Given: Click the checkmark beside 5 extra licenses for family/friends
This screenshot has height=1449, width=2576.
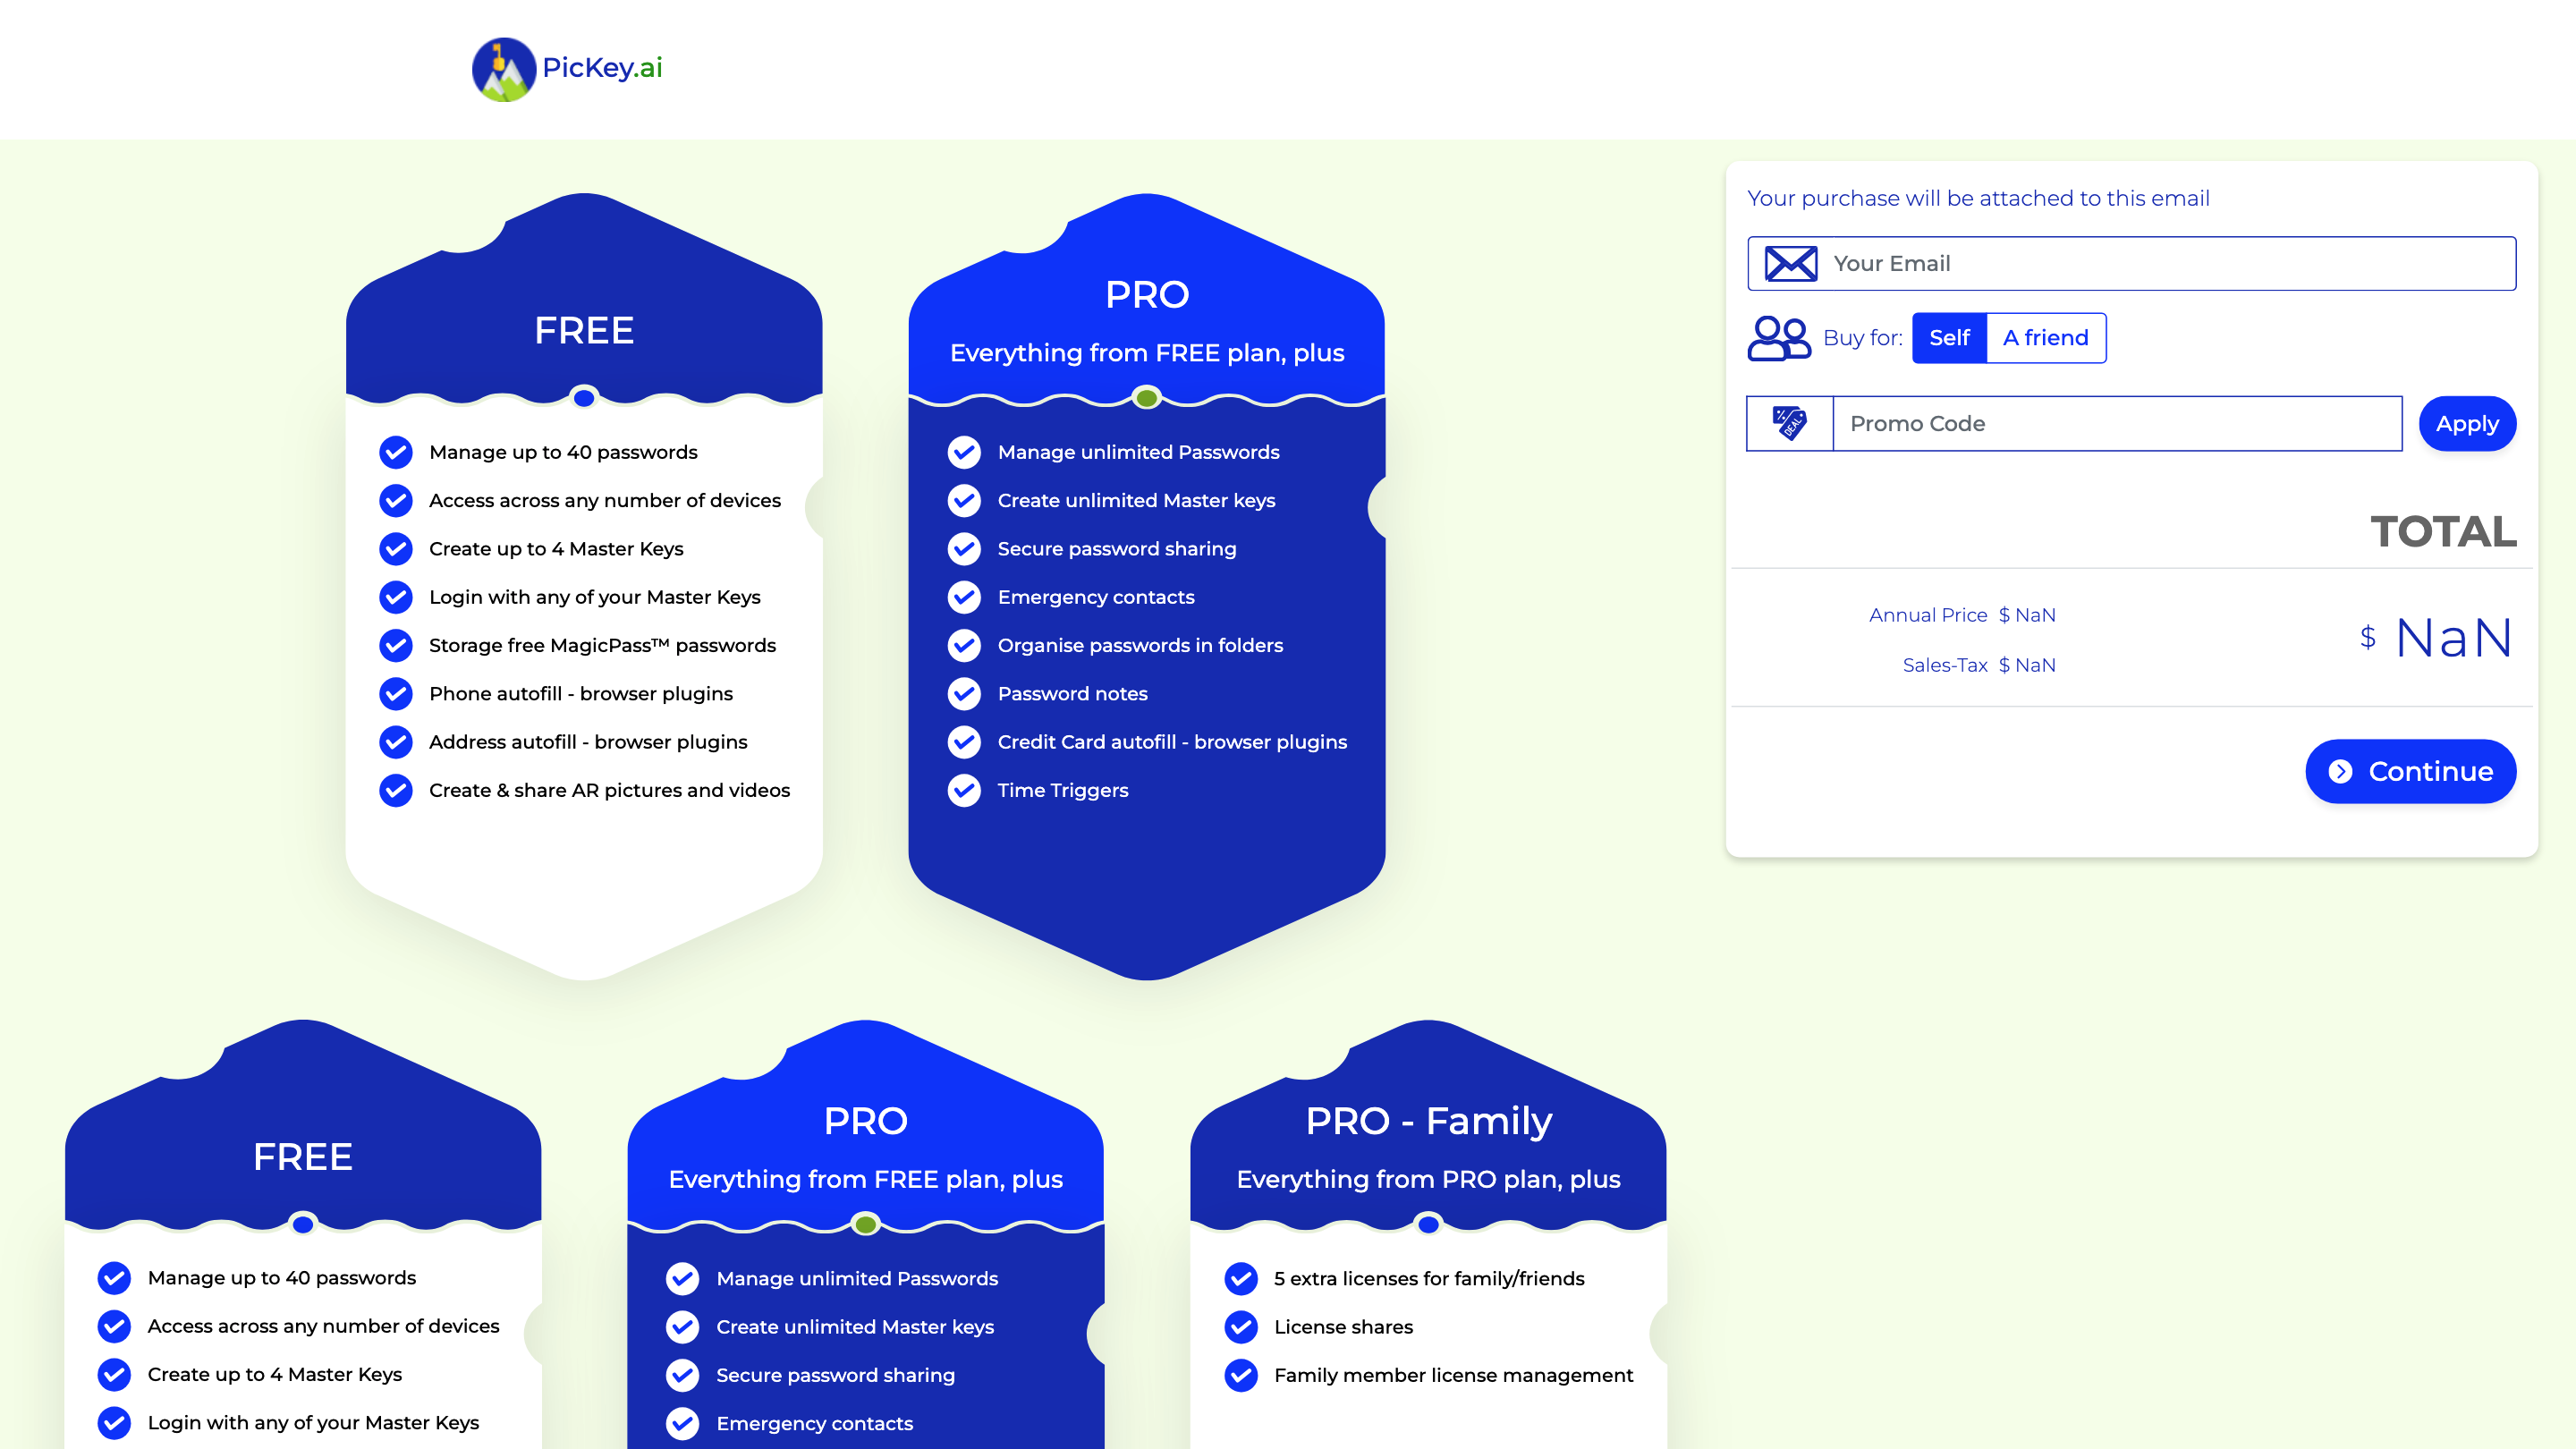Looking at the screenshot, I should pyautogui.click(x=1241, y=1278).
